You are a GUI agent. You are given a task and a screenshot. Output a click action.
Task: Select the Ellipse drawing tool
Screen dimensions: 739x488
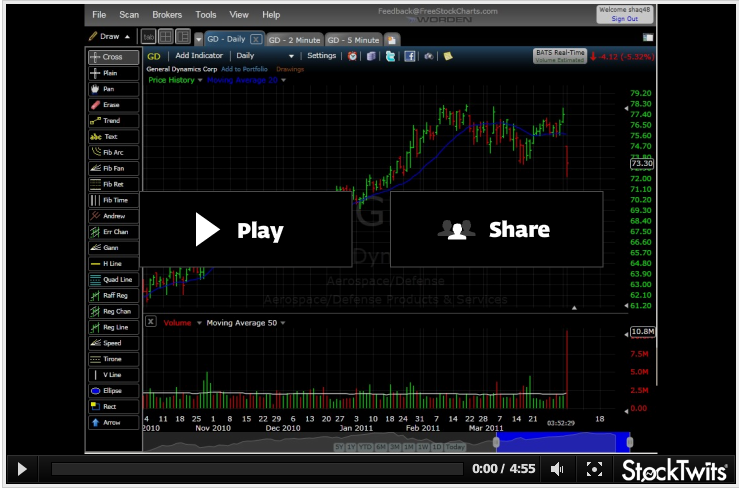pos(113,391)
